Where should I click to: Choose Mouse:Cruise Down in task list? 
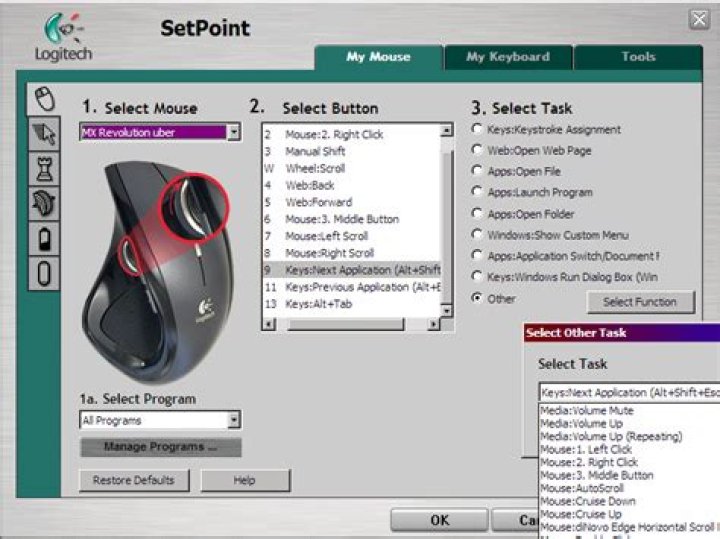click(x=630, y=501)
